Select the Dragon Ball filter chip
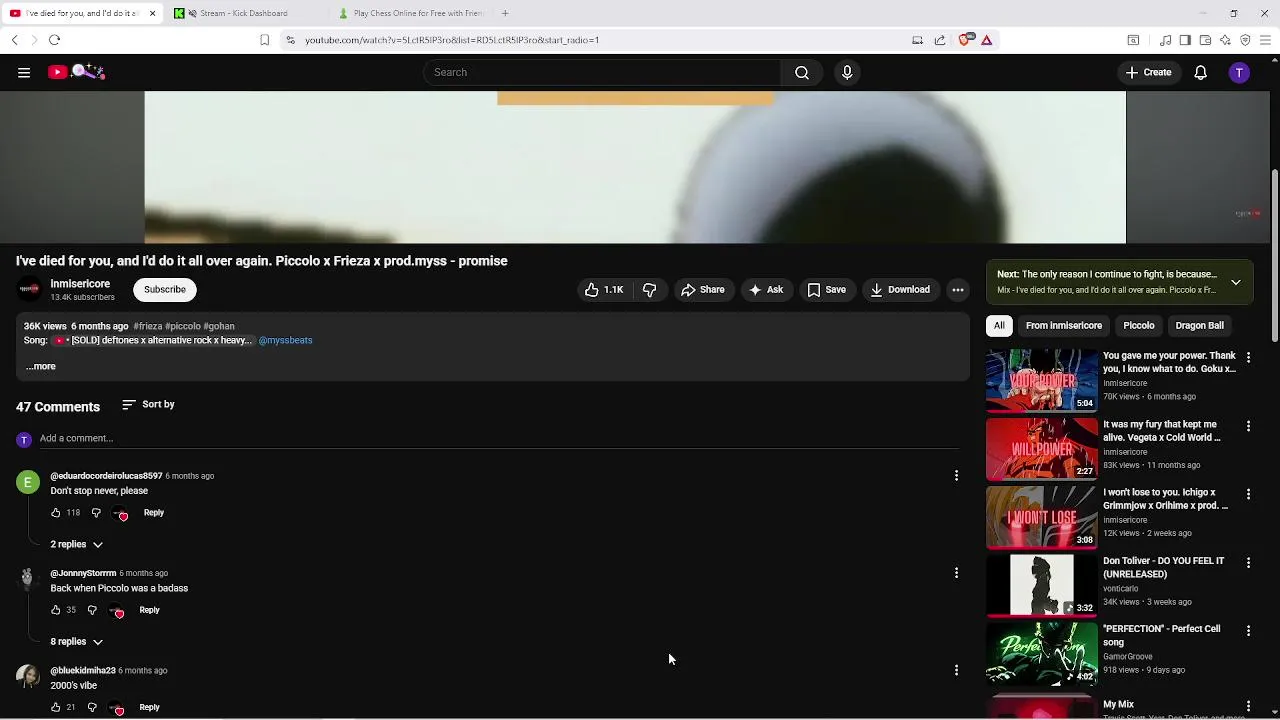The image size is (1280, 720). (x=1200, y=326)
